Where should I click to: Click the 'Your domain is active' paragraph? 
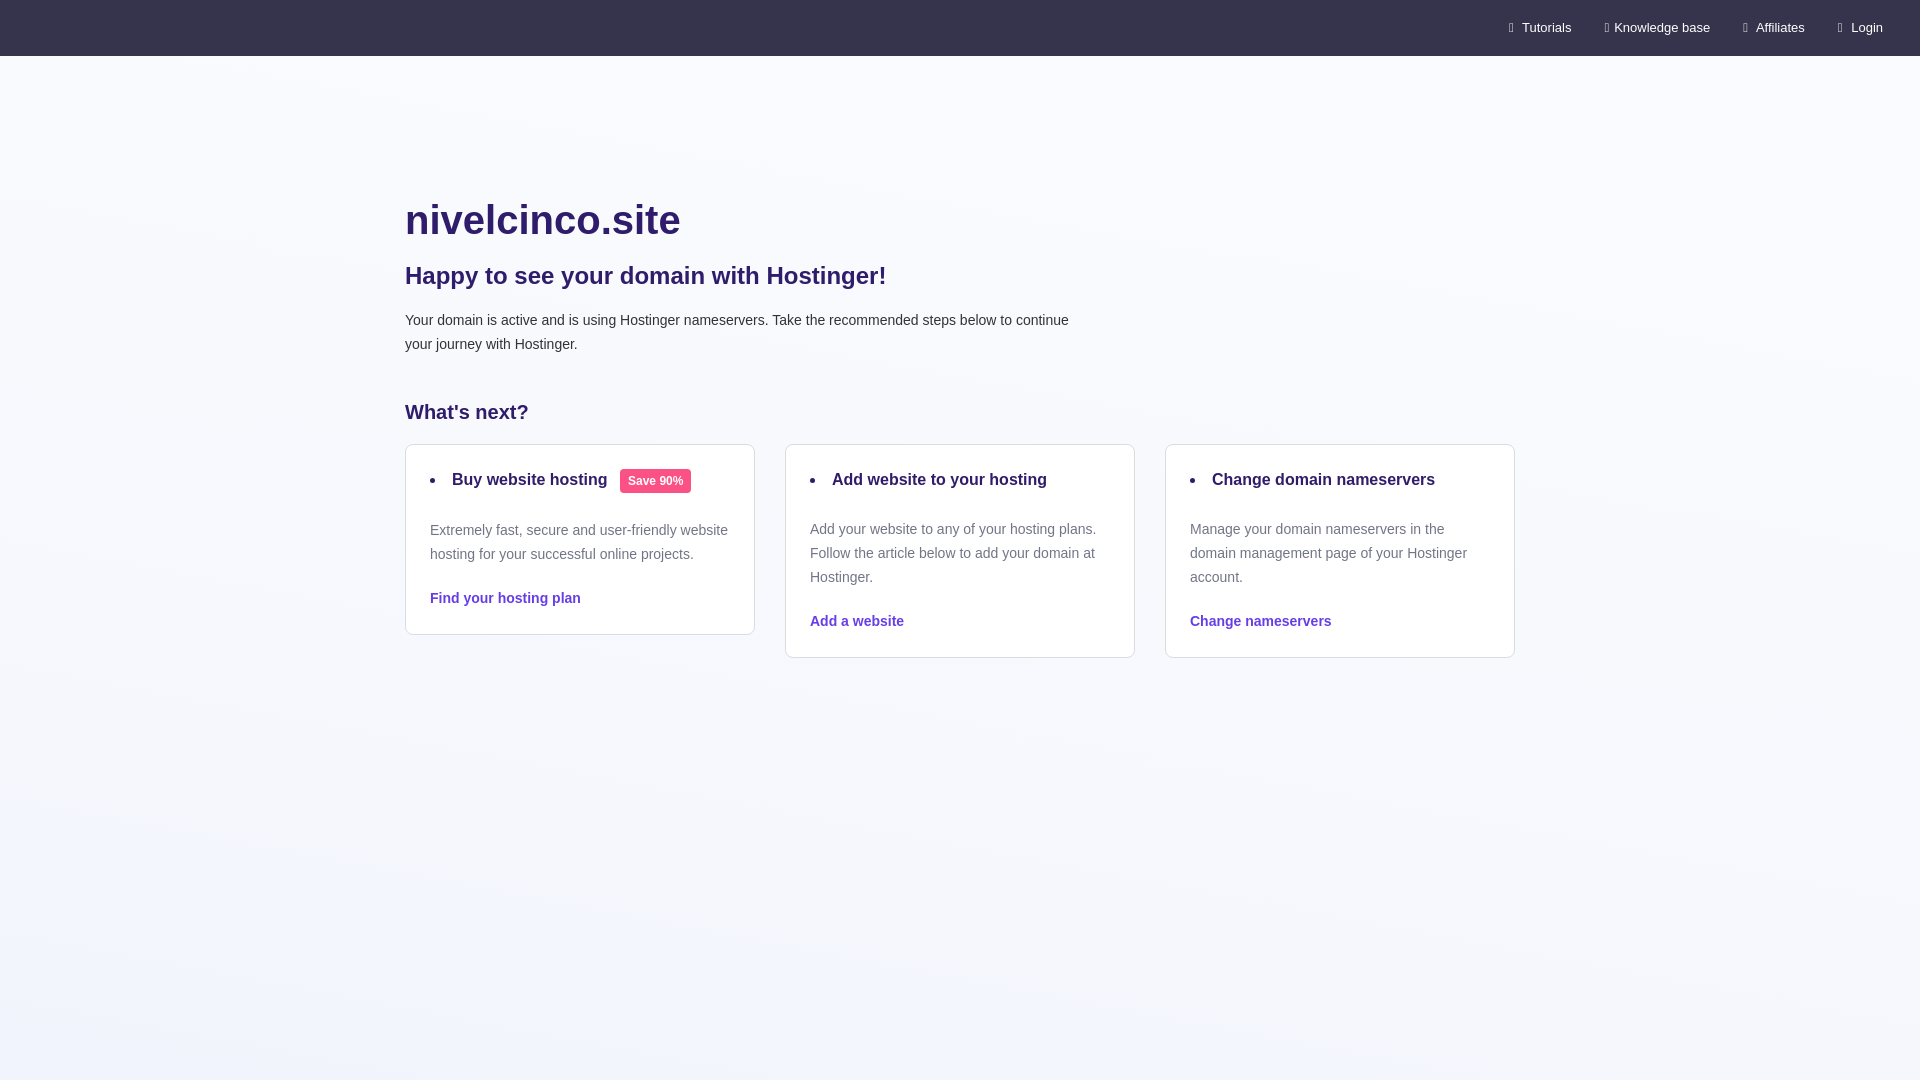click(737, 332)
